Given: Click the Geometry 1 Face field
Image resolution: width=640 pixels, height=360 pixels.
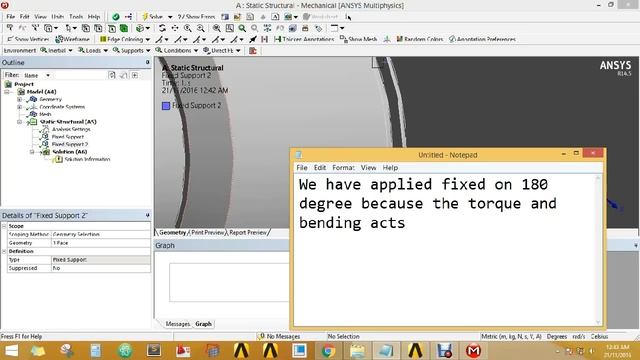Looking at the screenshot, I should 101,243.
